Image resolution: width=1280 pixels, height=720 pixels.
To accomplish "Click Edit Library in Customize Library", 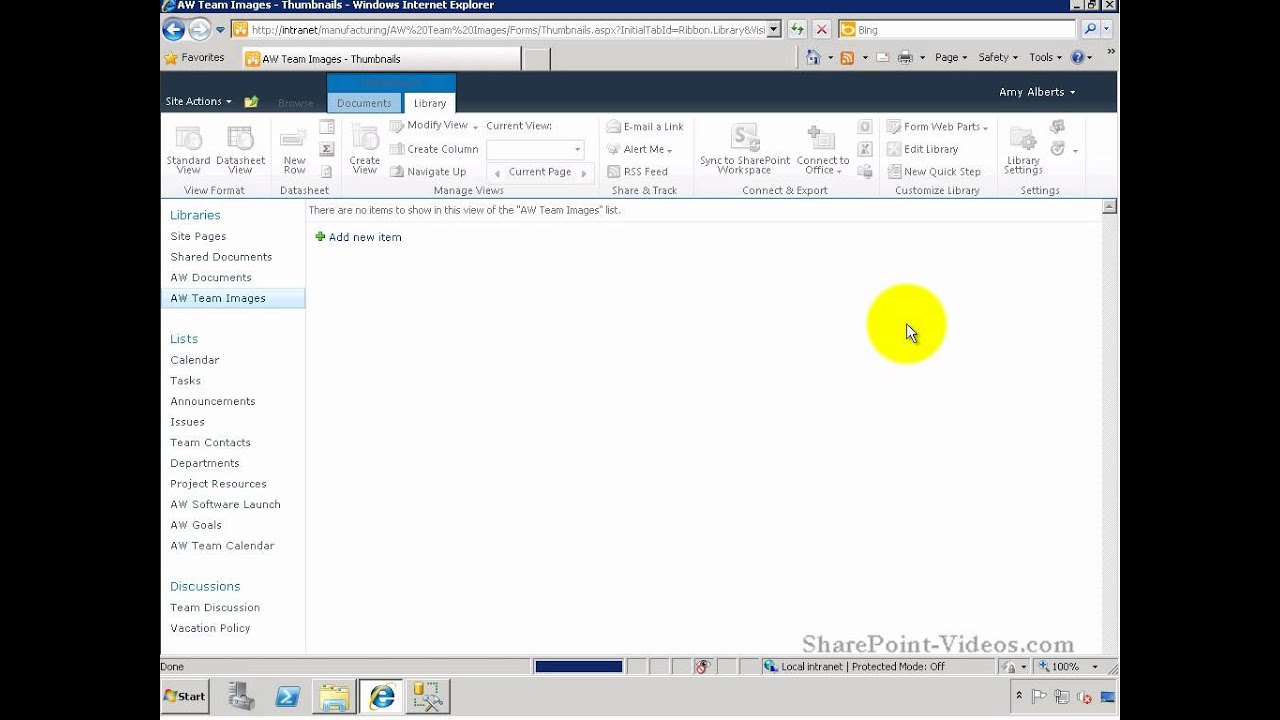I will tap(922, 149).
